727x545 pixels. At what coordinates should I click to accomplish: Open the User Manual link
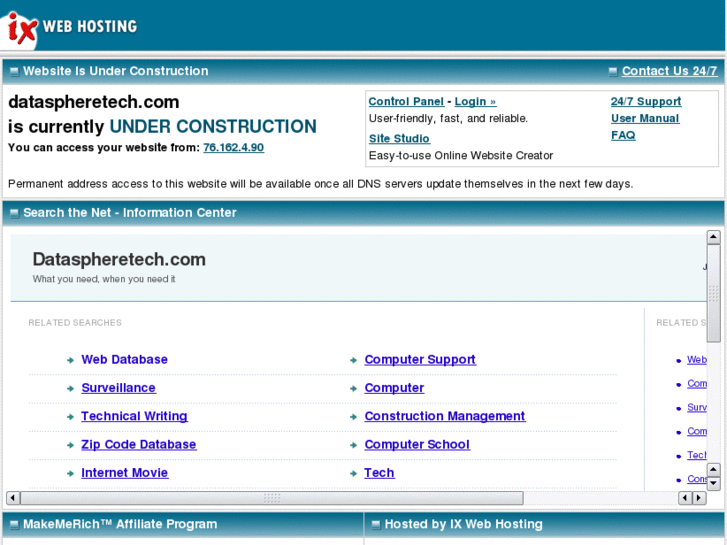coord(645,118)
